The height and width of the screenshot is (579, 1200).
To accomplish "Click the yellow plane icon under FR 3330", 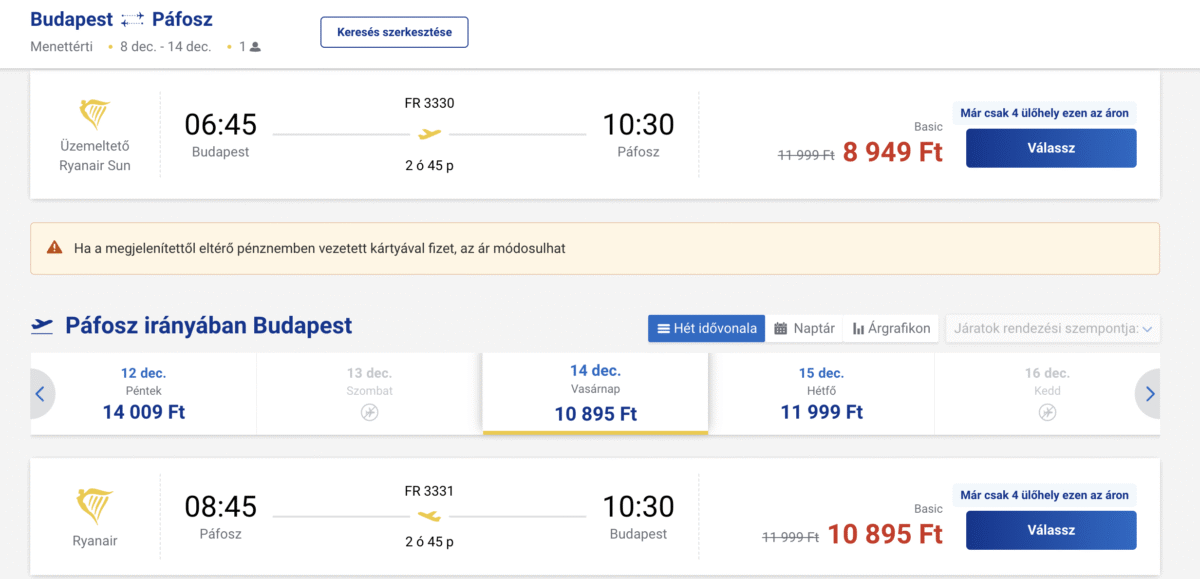I will (429, 134).
